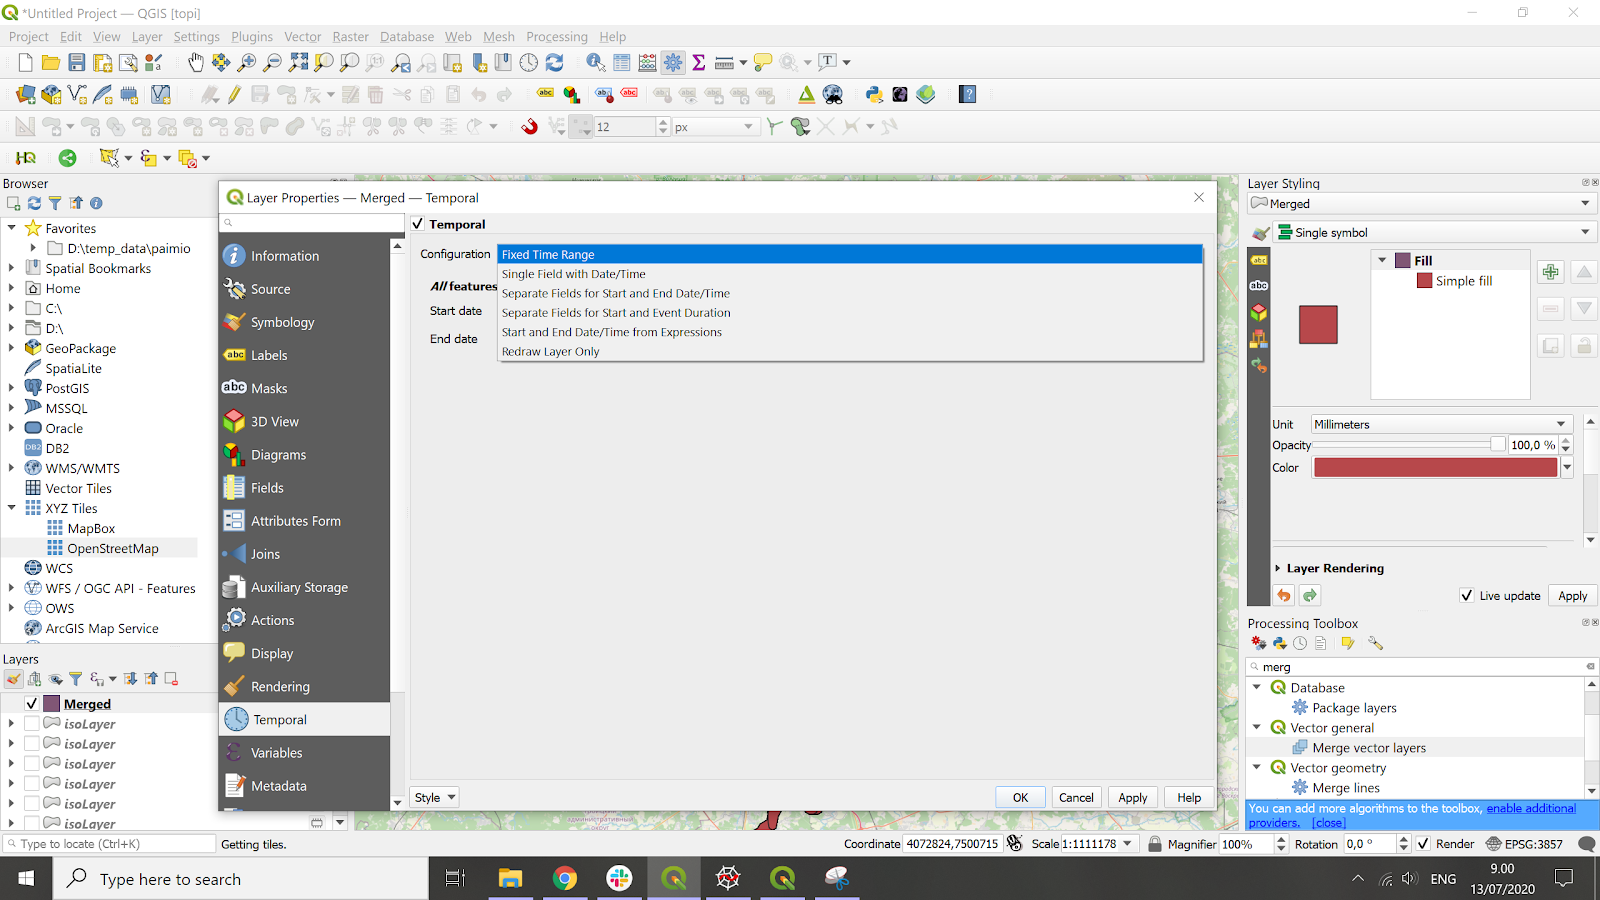
Task: Click OK in Layer Properties dialog
Action: (1020, 798)
